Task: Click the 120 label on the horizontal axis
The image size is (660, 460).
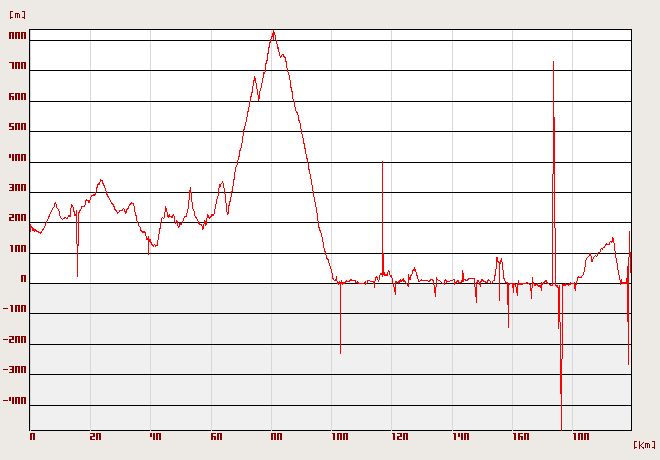Action: point(400,437)
